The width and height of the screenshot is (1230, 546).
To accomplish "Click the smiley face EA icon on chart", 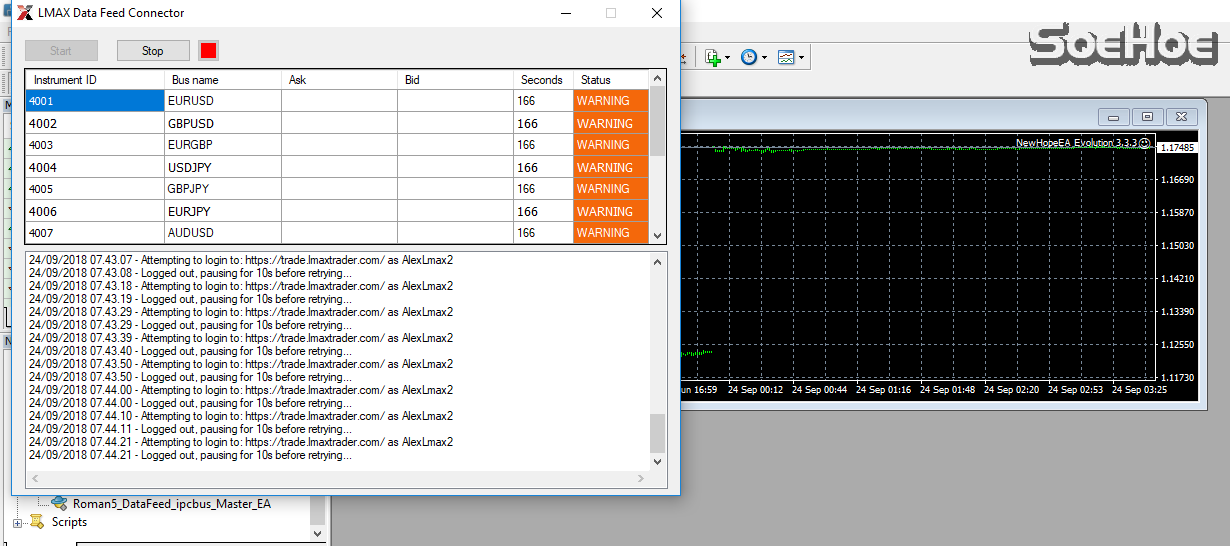I will (x=1144, y=143).
